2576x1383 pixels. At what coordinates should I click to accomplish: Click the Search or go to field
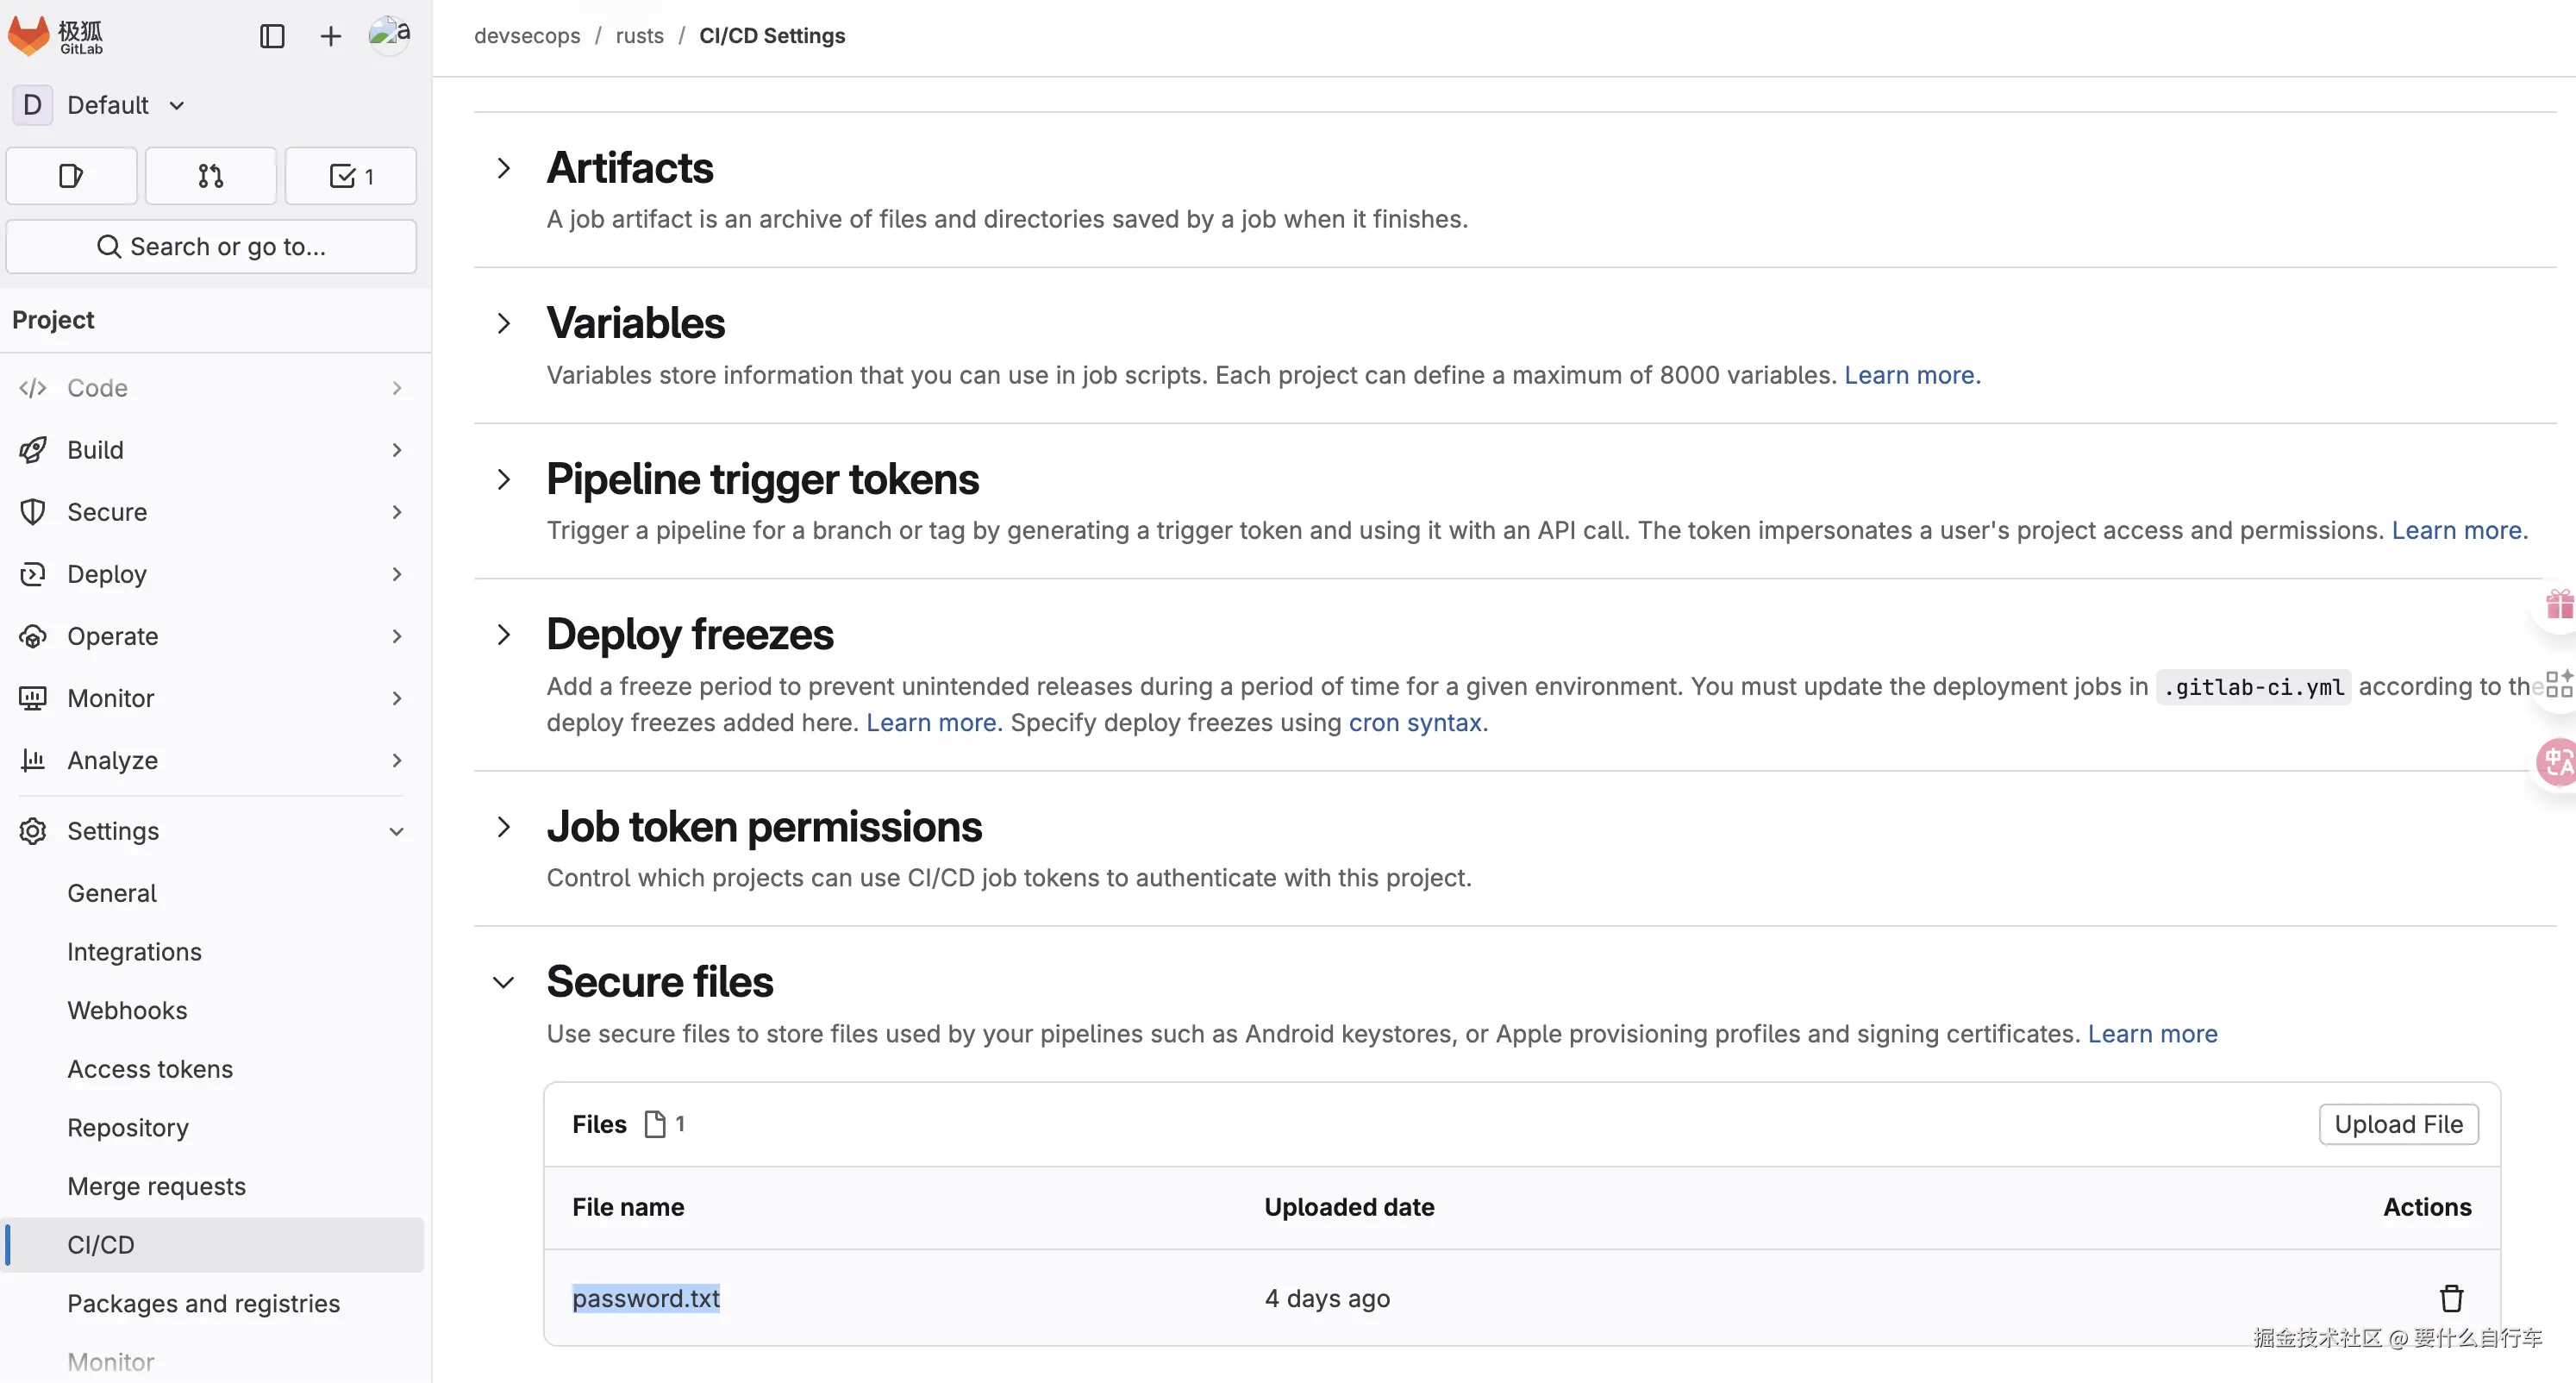212,246
